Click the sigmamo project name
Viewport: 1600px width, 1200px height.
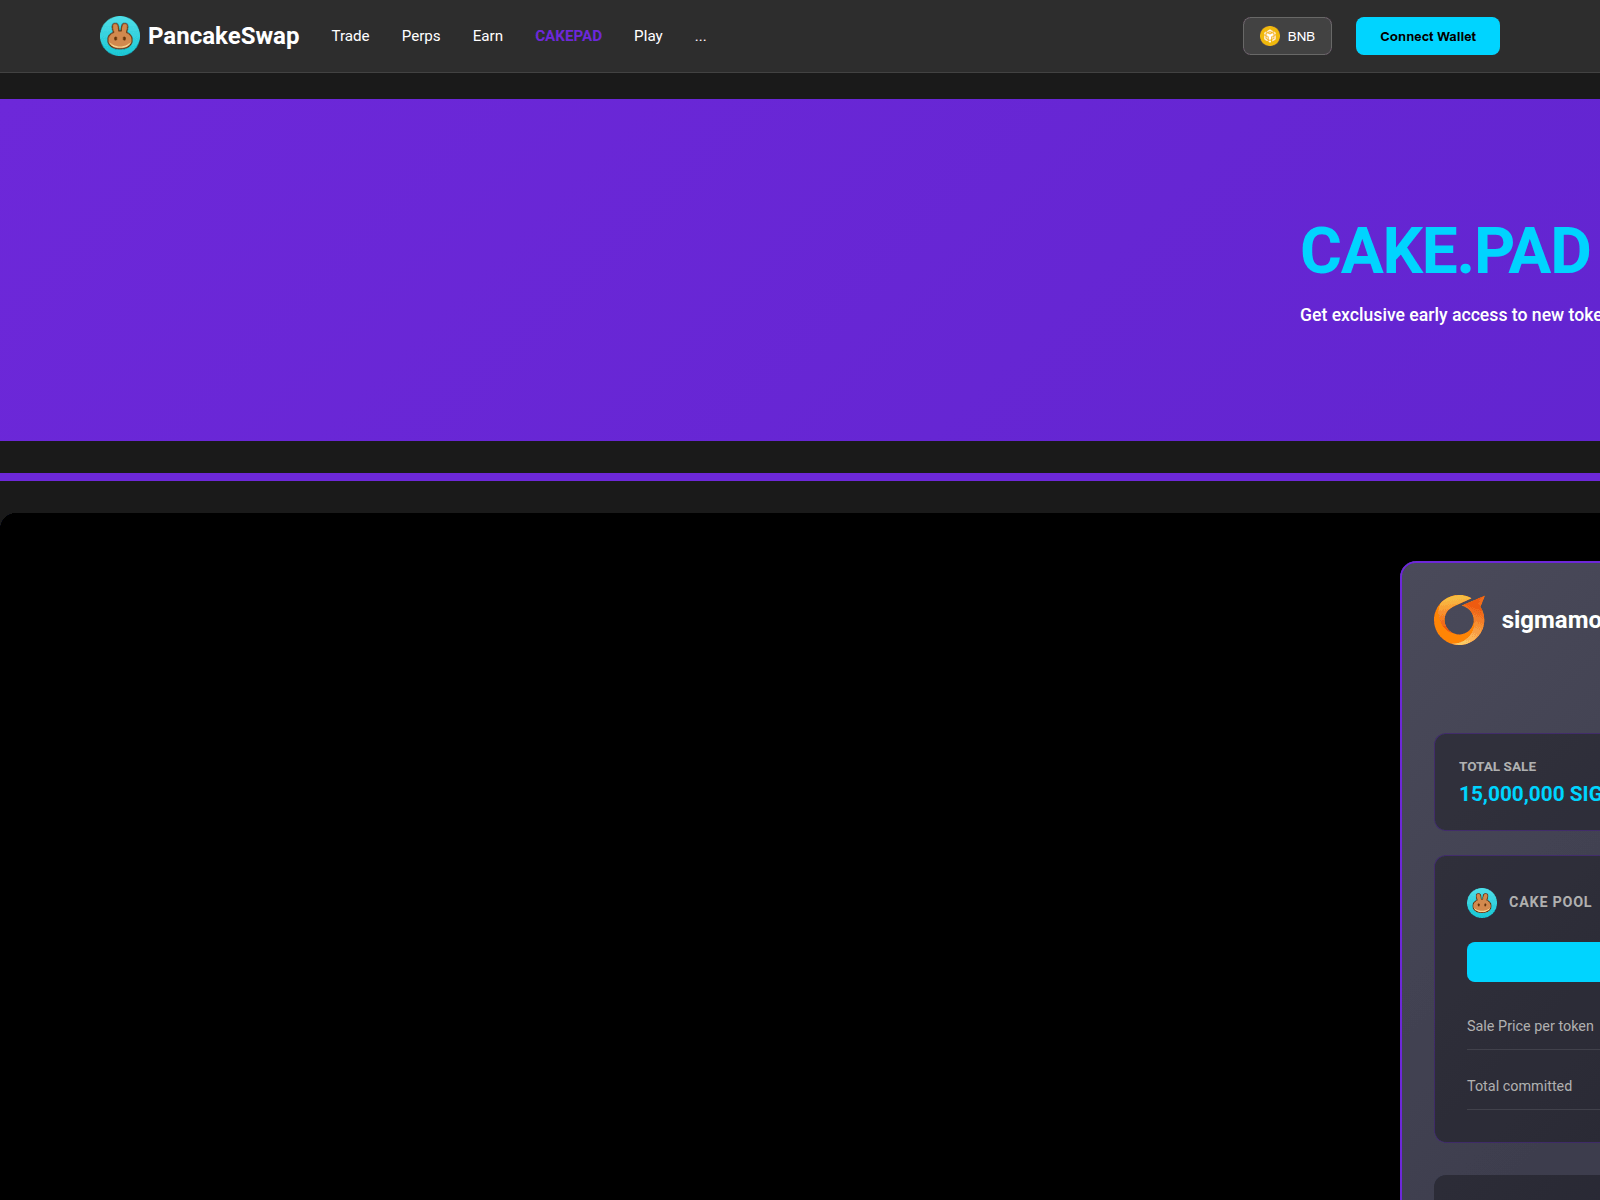pos(1551,620)
